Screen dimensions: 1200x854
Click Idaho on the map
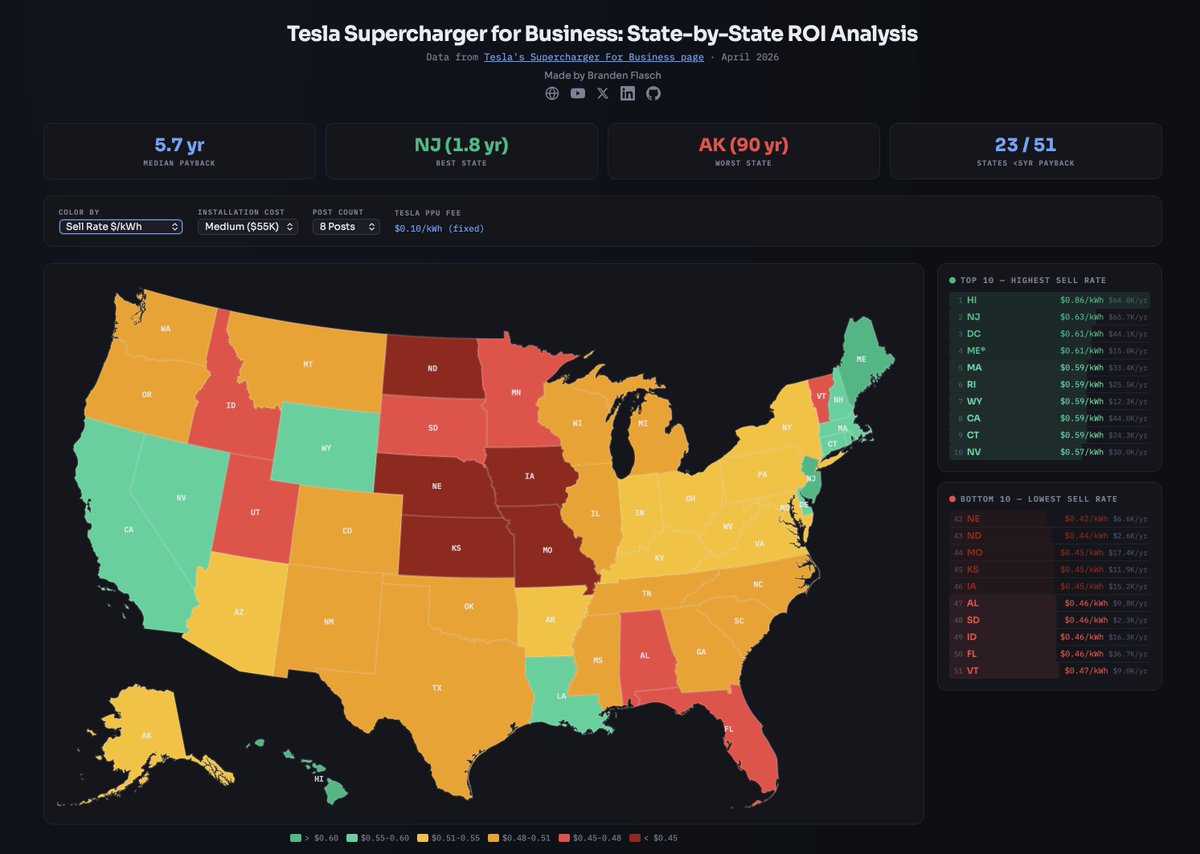pos(230,405)
